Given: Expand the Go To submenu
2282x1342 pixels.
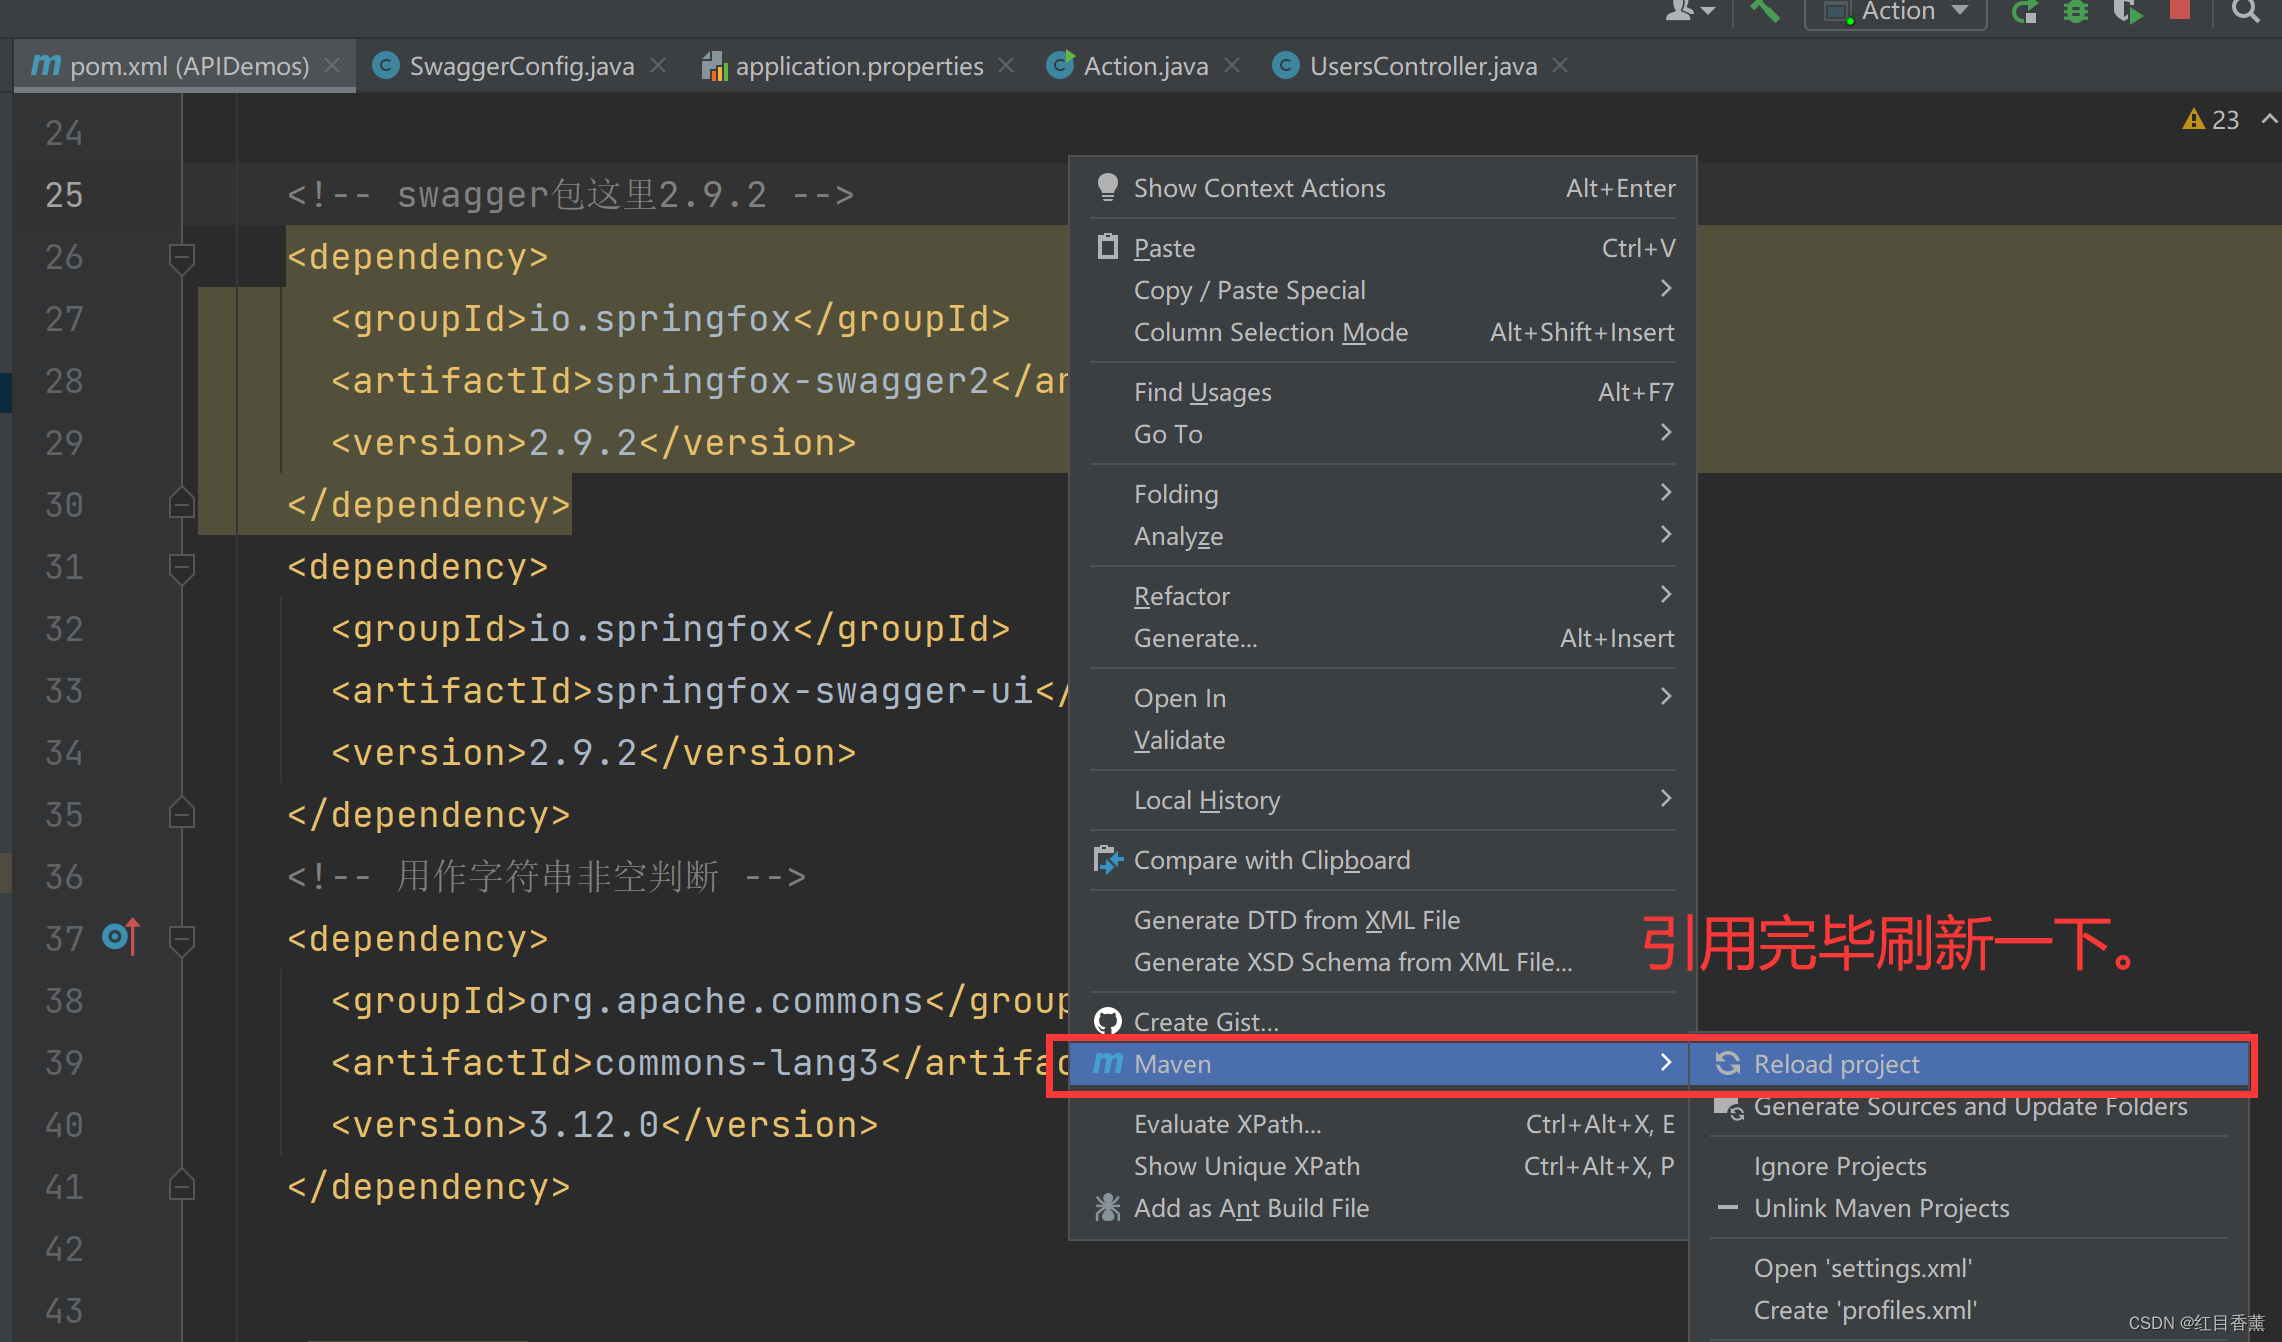Looking at the screenshot, I should coord(1167,434).
